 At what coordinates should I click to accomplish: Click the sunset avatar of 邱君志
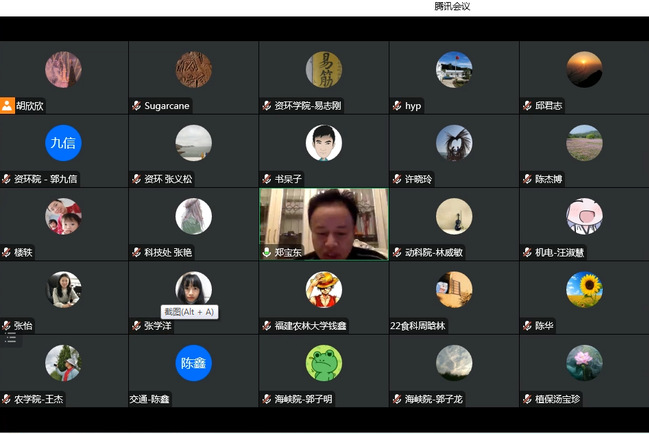tap(584, 69)
